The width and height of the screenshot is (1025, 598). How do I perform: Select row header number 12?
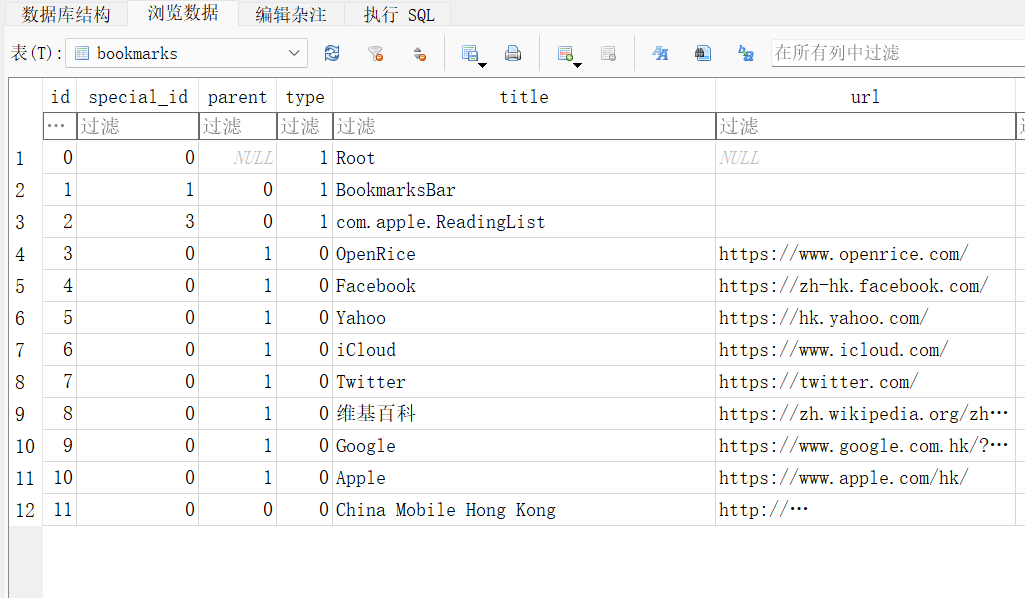(x=26, y=510)
